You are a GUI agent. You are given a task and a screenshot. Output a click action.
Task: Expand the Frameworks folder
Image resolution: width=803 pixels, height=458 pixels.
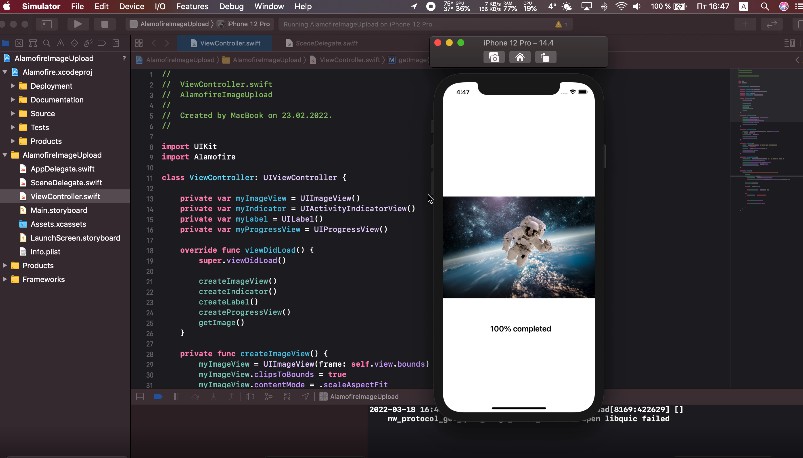5,279
